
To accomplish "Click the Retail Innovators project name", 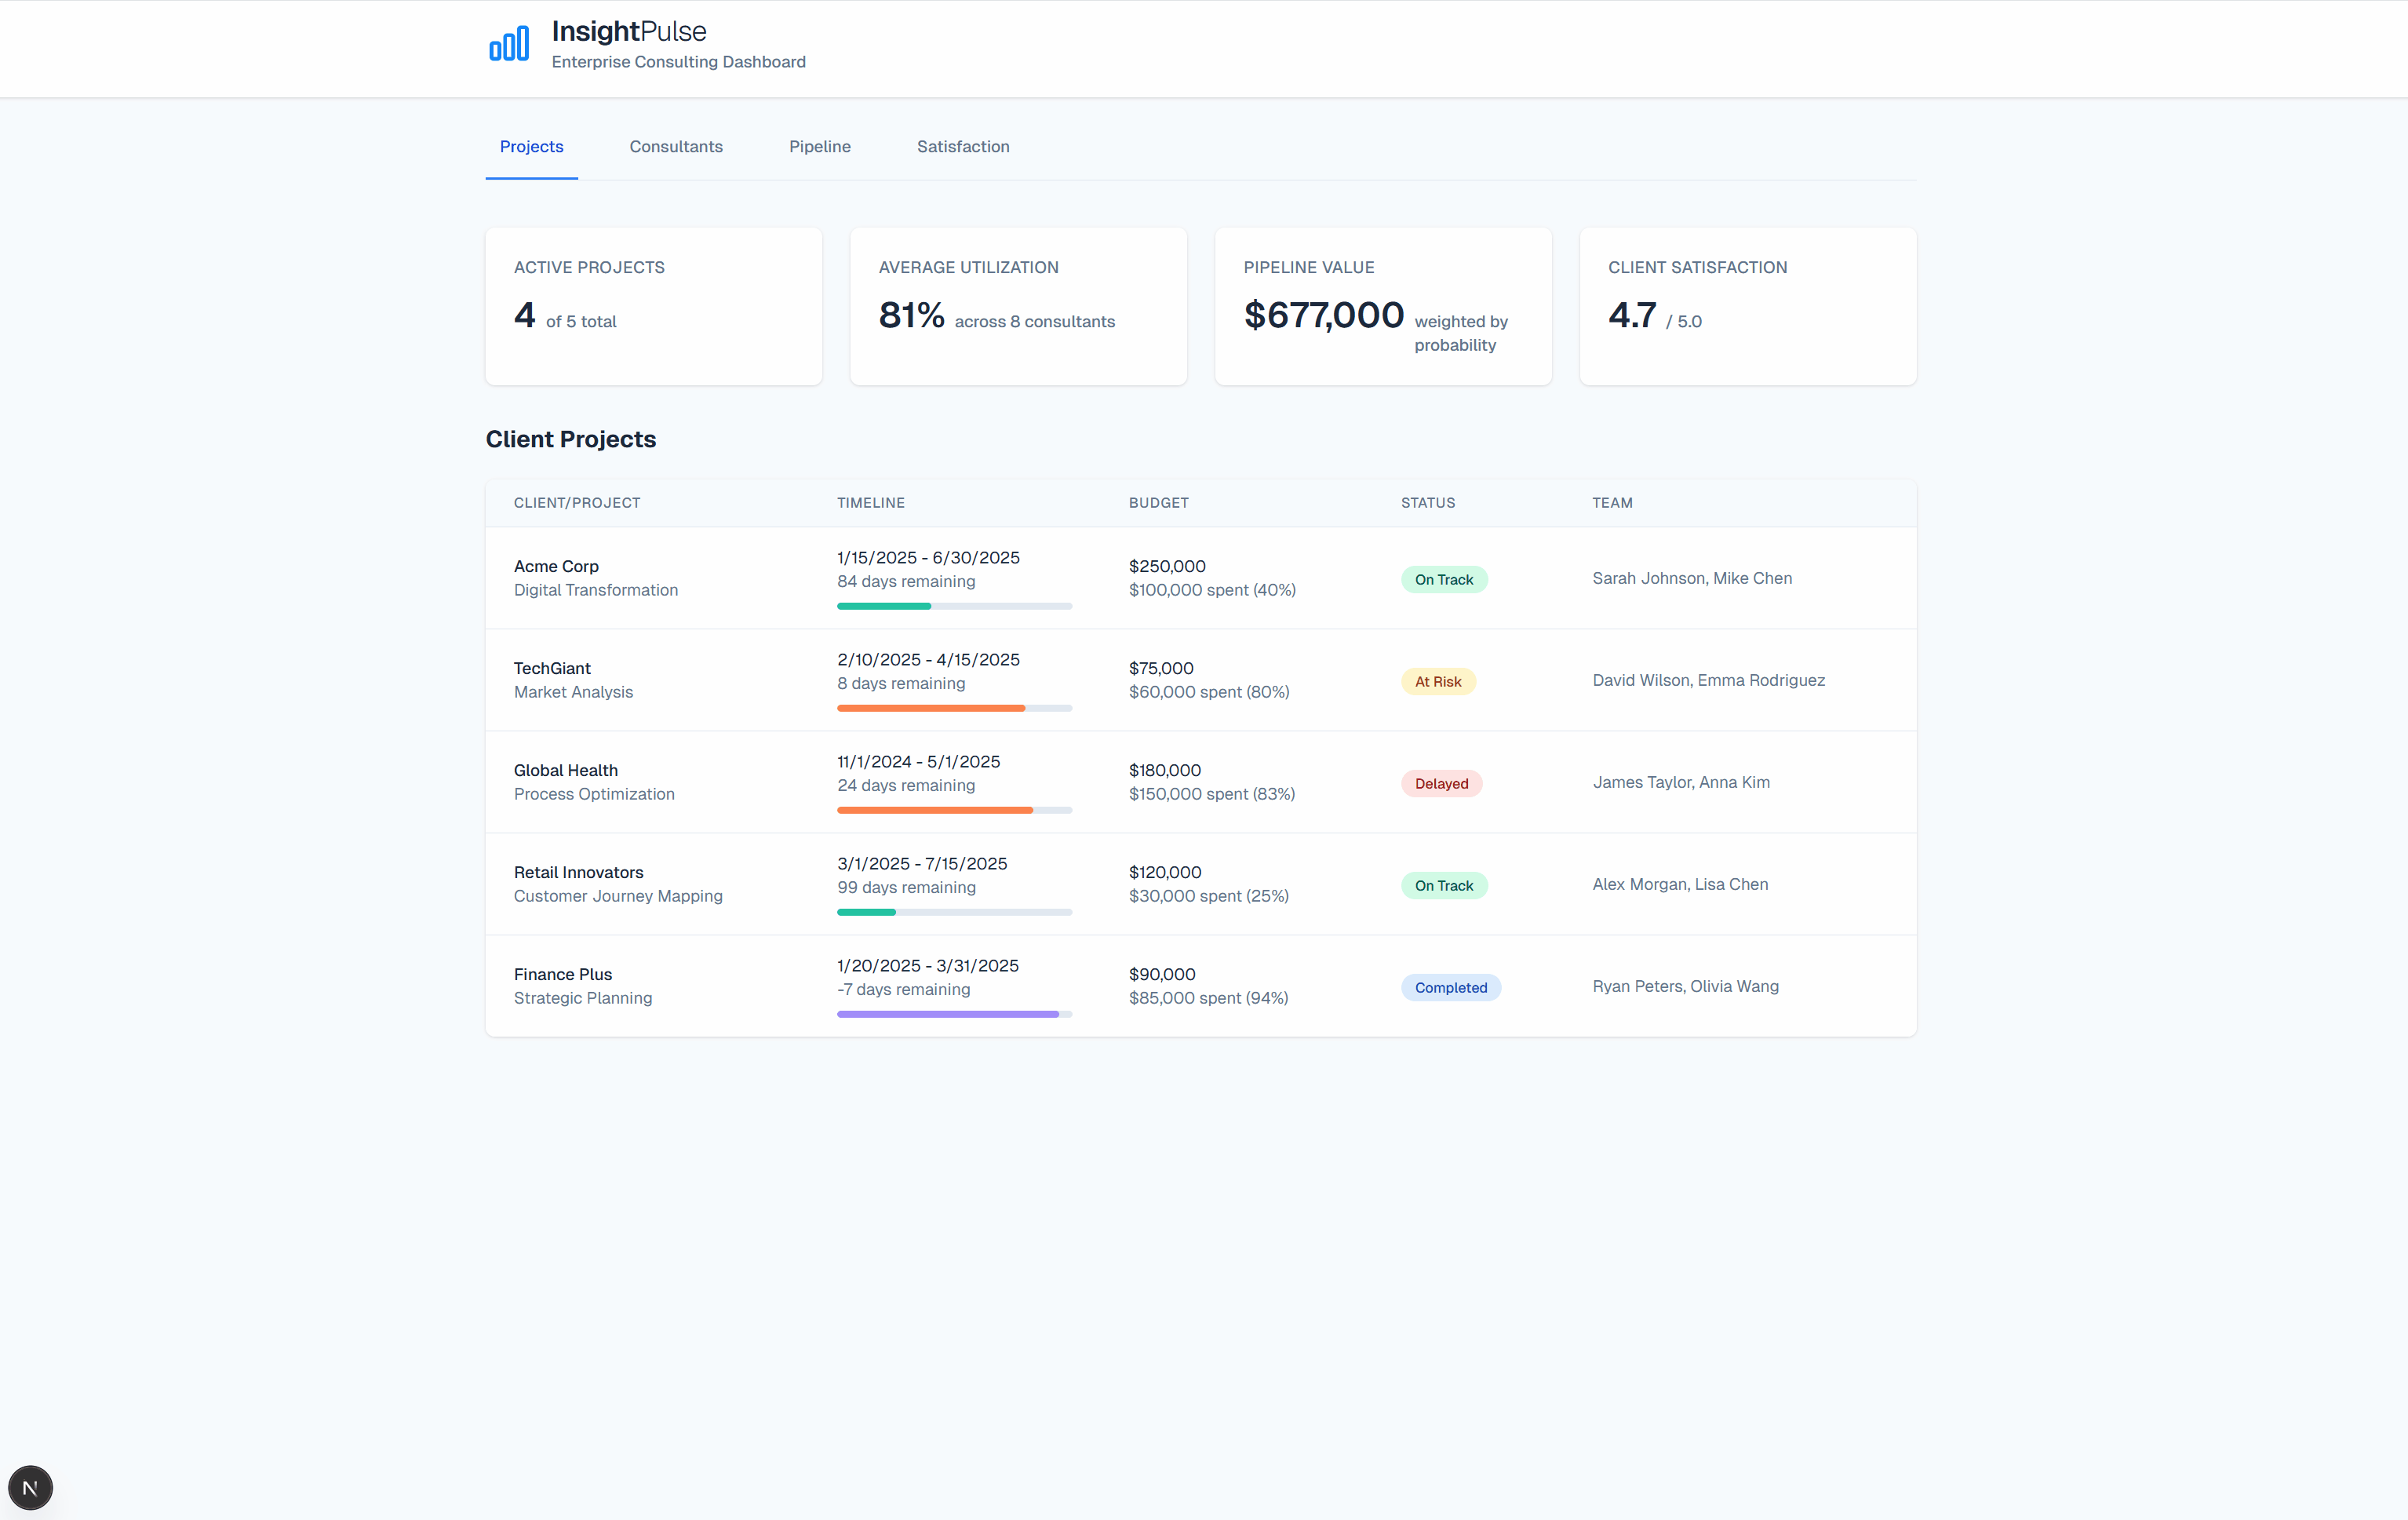I will (578, 872).
